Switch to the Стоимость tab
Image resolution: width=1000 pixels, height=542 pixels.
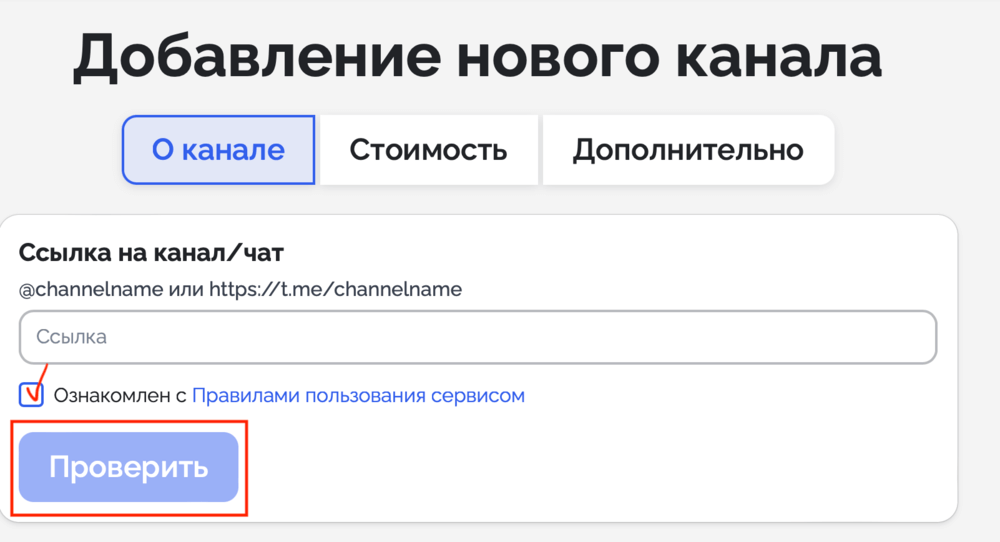[x=429, y=150]
